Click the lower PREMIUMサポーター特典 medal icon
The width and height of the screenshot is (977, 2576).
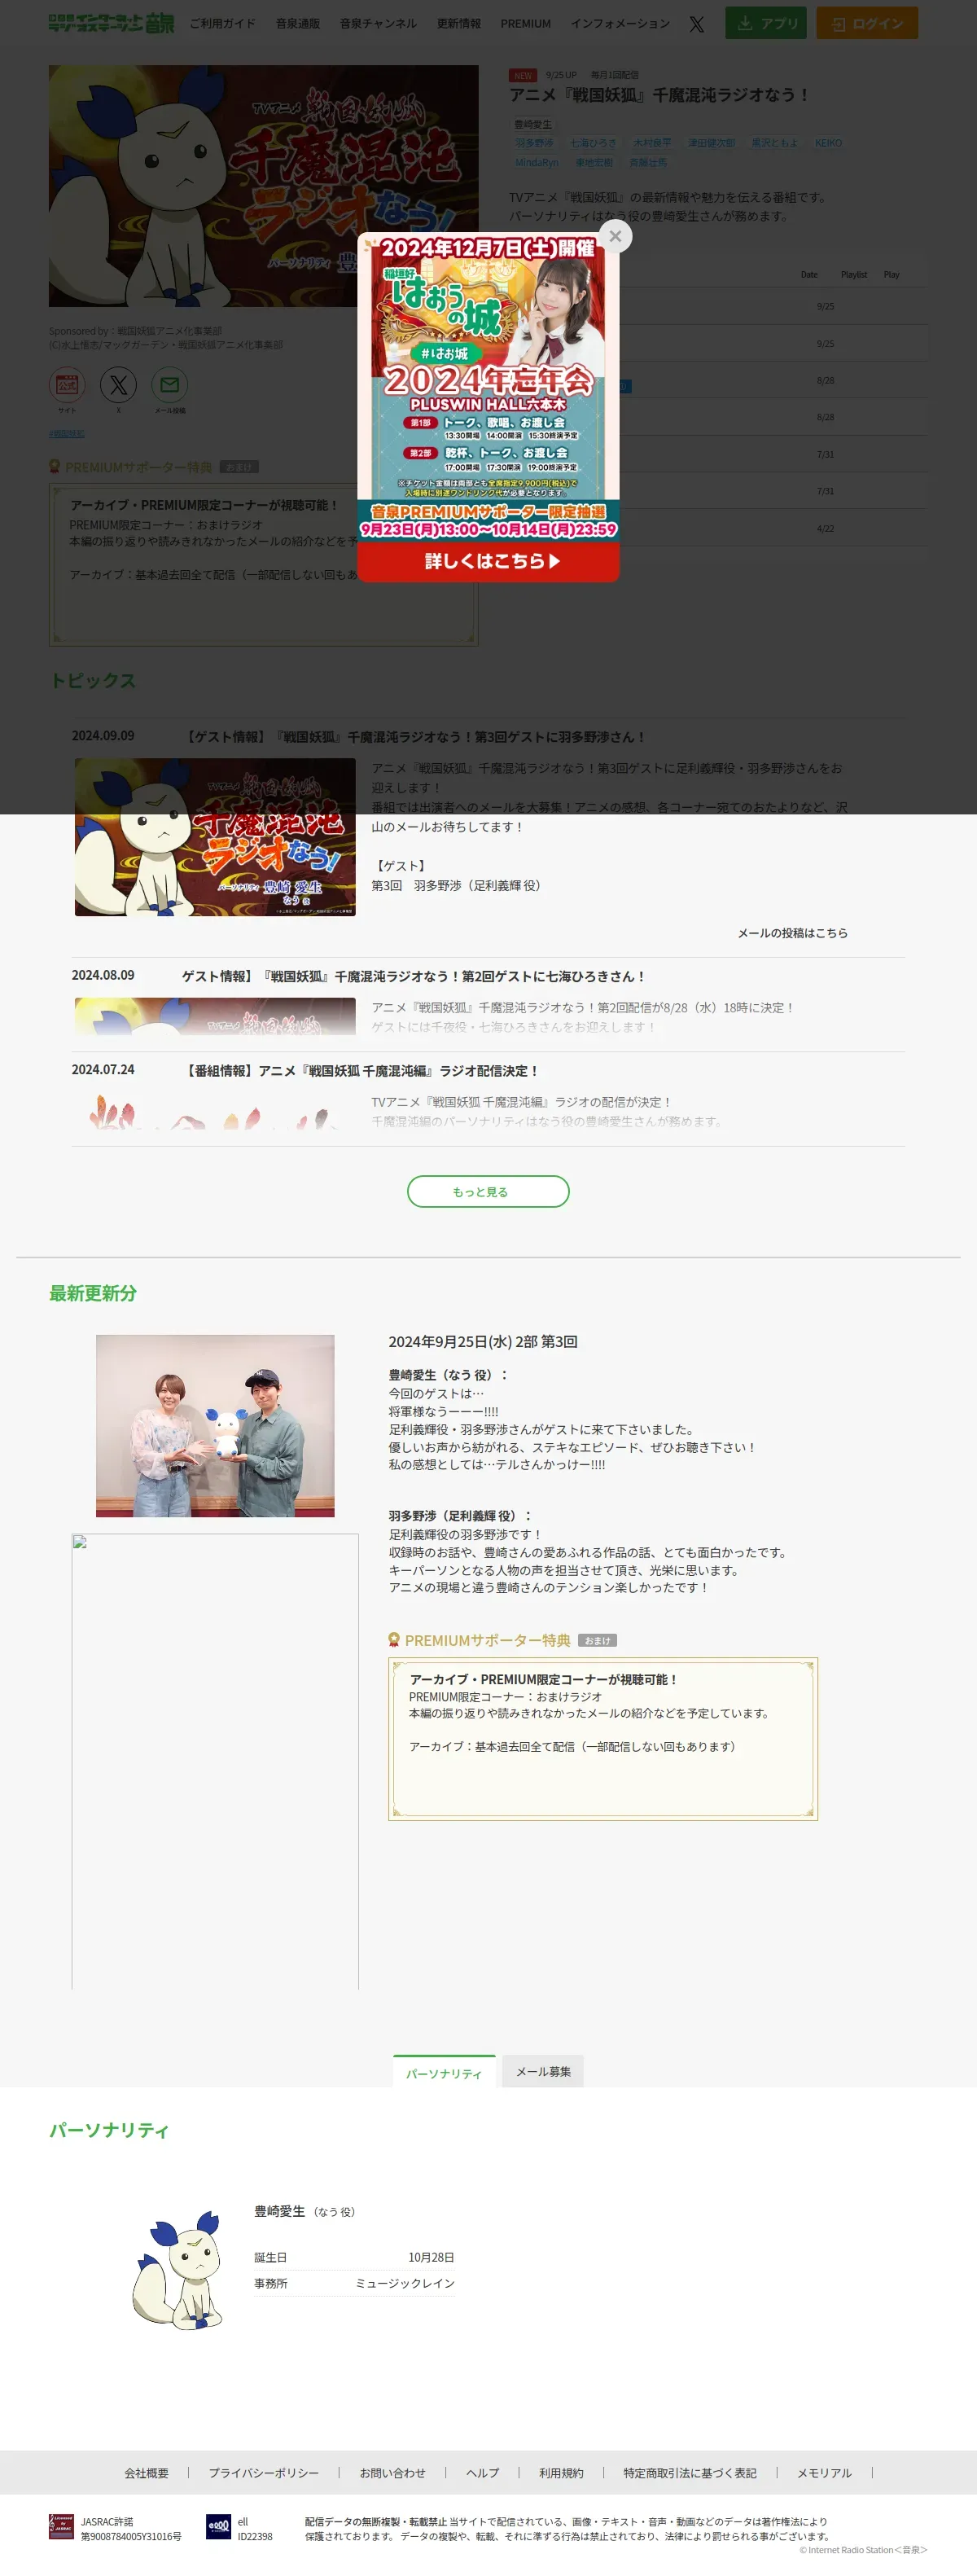coord(394,1640)
